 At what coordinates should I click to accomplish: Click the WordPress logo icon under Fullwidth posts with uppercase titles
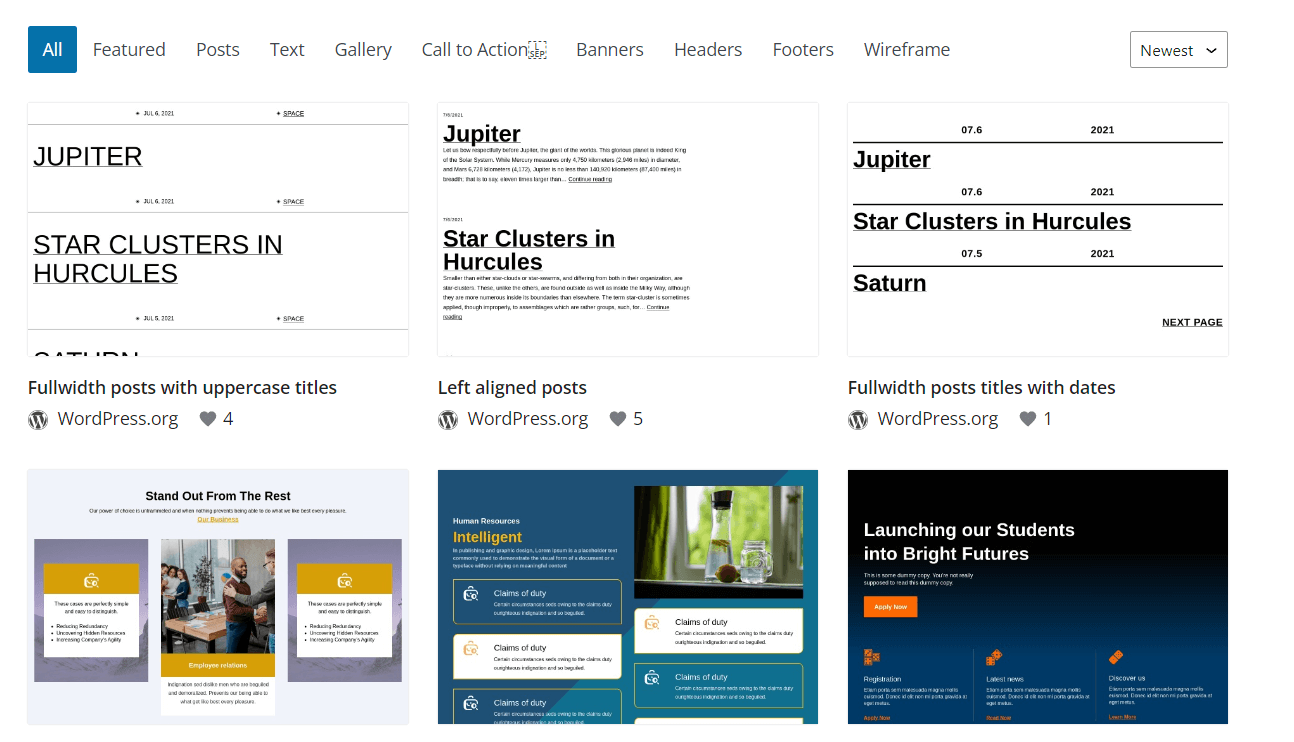[37, 418]
